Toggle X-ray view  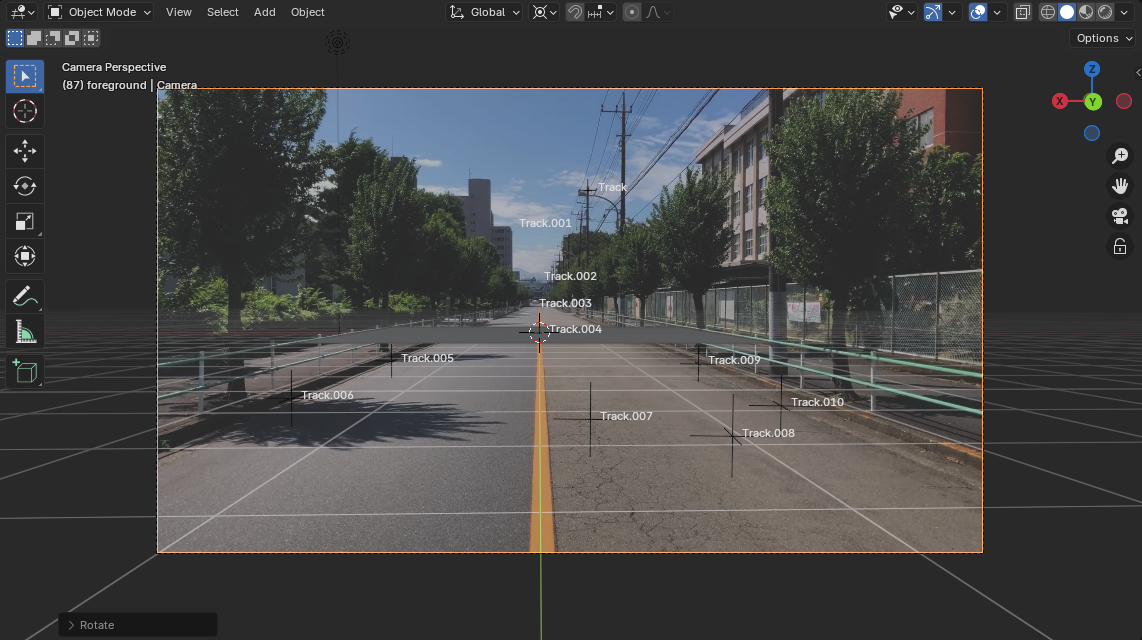point(1023,12)
